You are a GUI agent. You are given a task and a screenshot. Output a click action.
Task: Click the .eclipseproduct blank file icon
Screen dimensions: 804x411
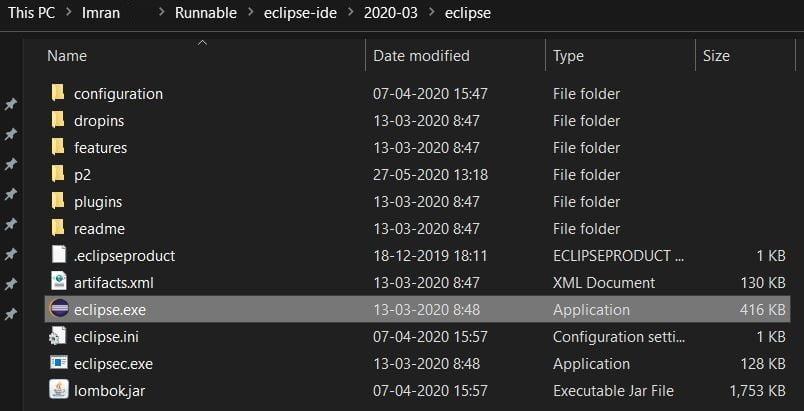[58, 256]
